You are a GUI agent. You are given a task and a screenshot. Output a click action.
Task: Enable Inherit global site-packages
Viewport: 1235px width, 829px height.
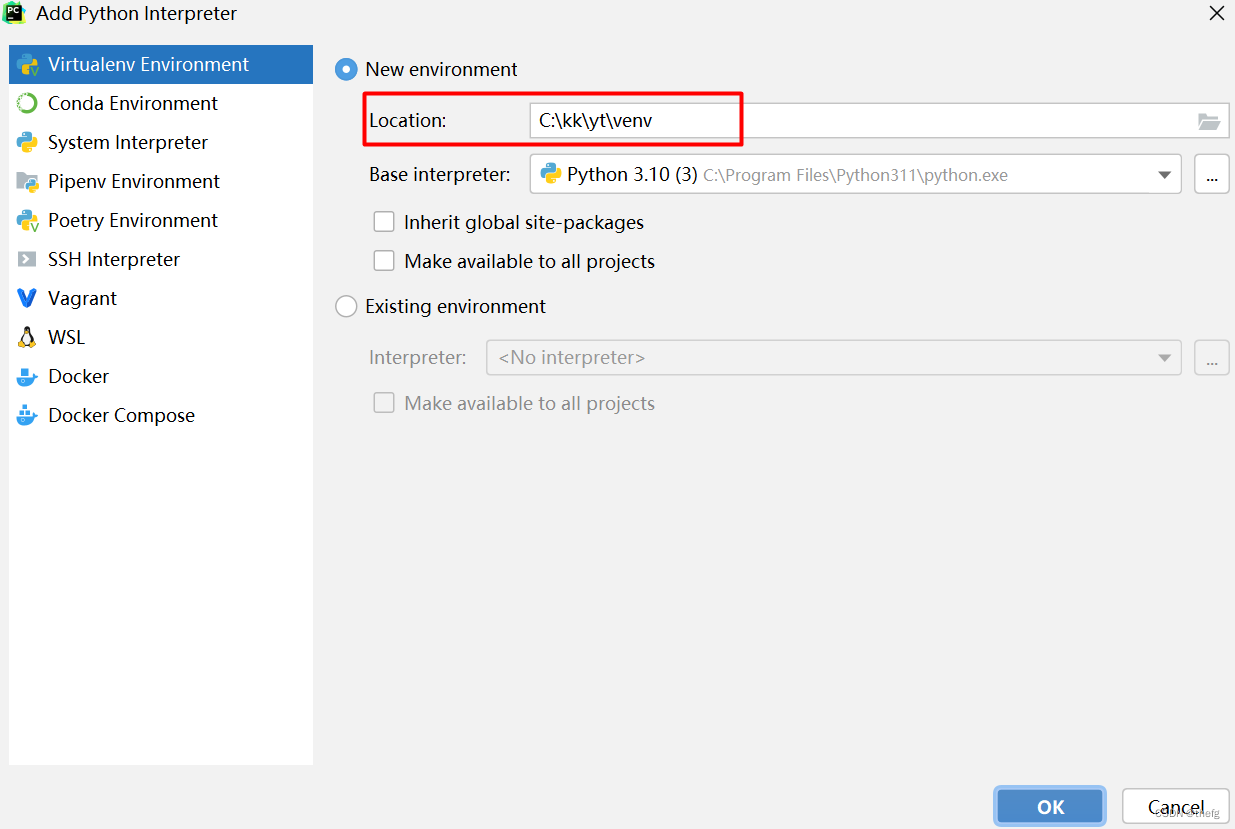(384, 222)
